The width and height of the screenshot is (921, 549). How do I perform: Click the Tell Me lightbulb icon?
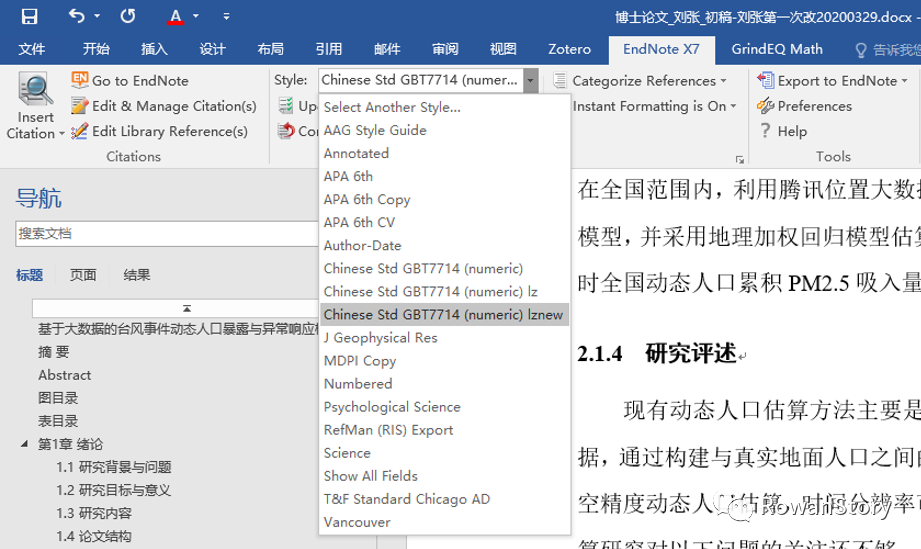coord(861,50)
